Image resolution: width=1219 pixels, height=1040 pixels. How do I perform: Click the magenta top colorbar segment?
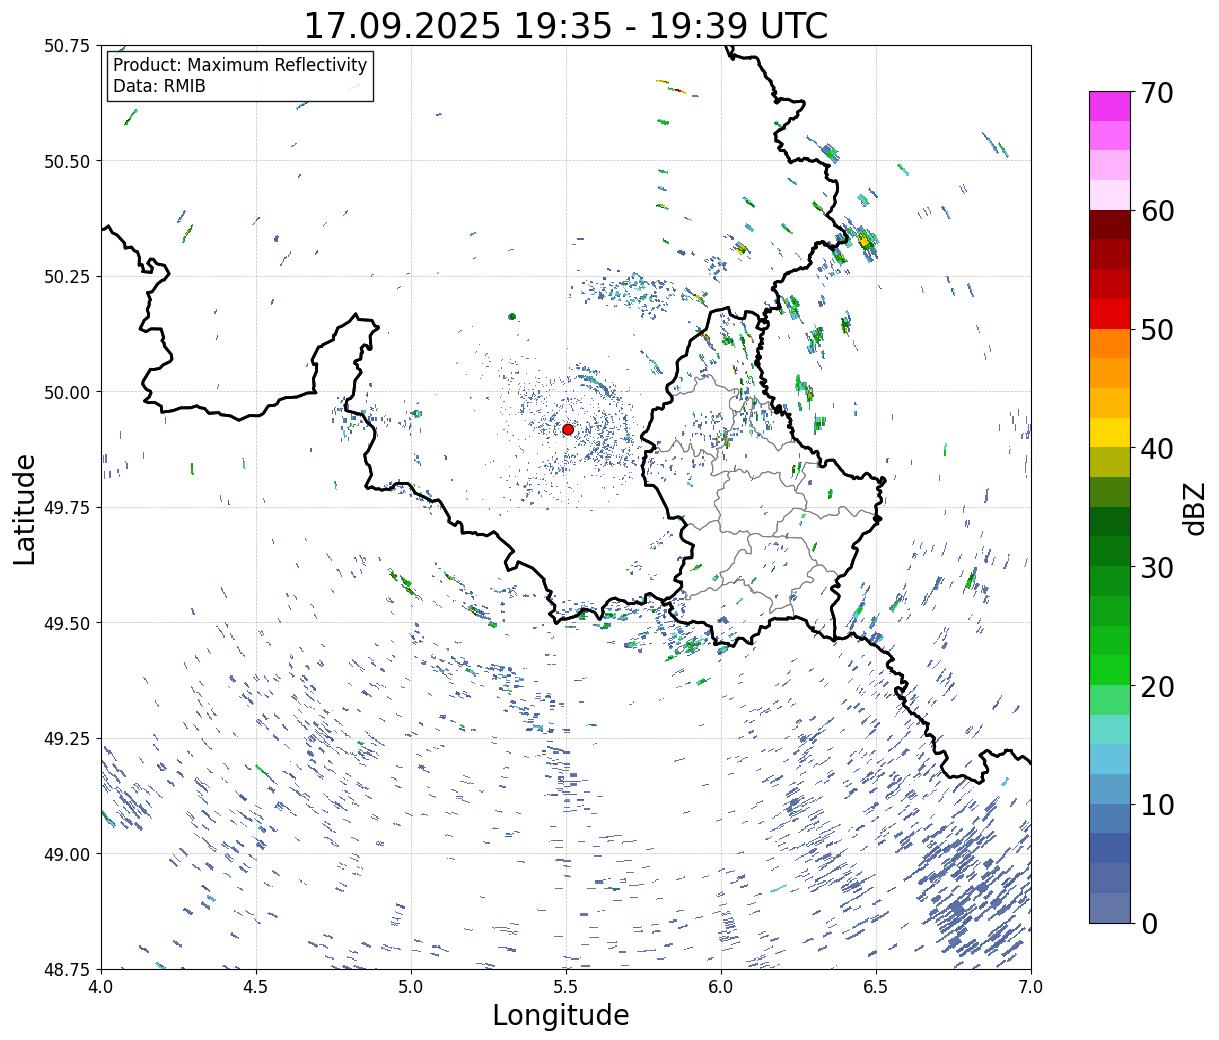(x=1110, y=106)
